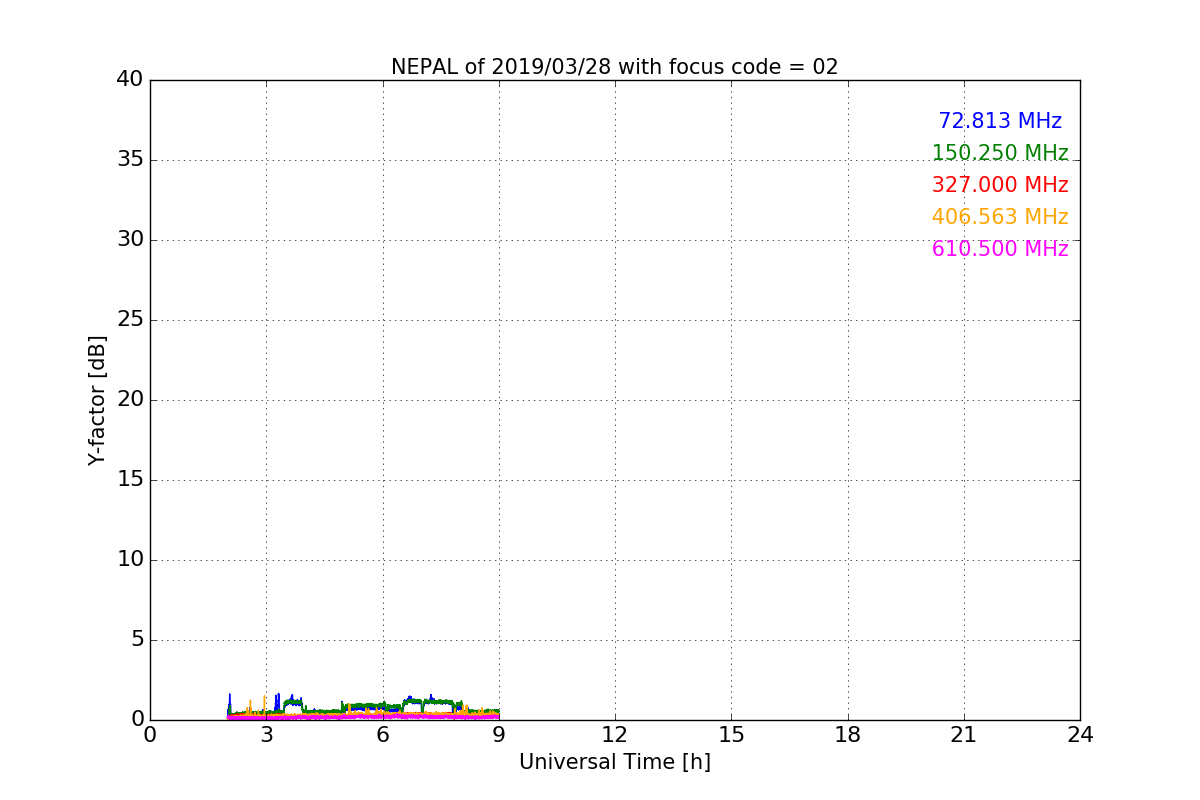The height and width of the screenshot is (800, 1200).
Task: Select the red '327.000 MHz' legend label
Action: 1000,185
